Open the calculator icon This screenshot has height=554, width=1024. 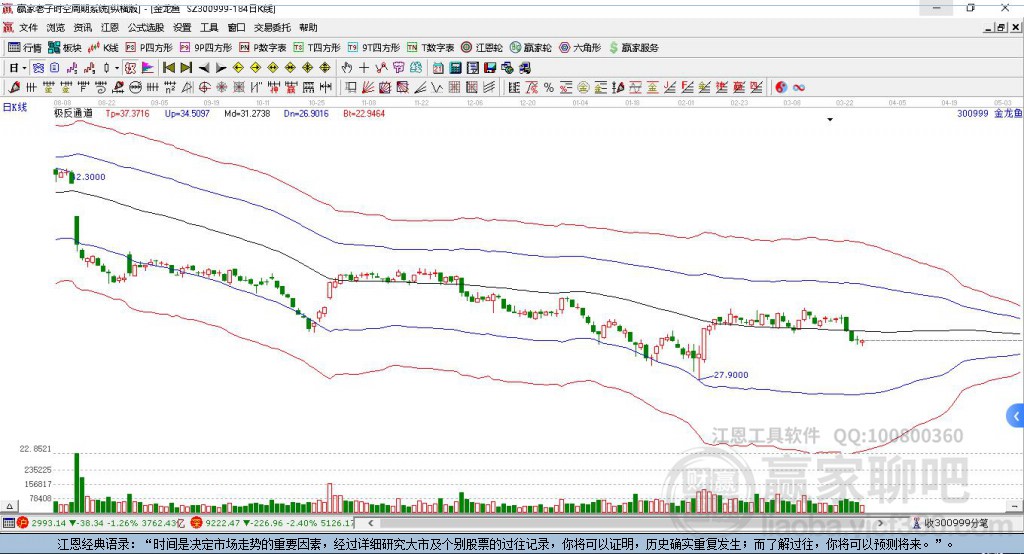click(x=456, y=68)
